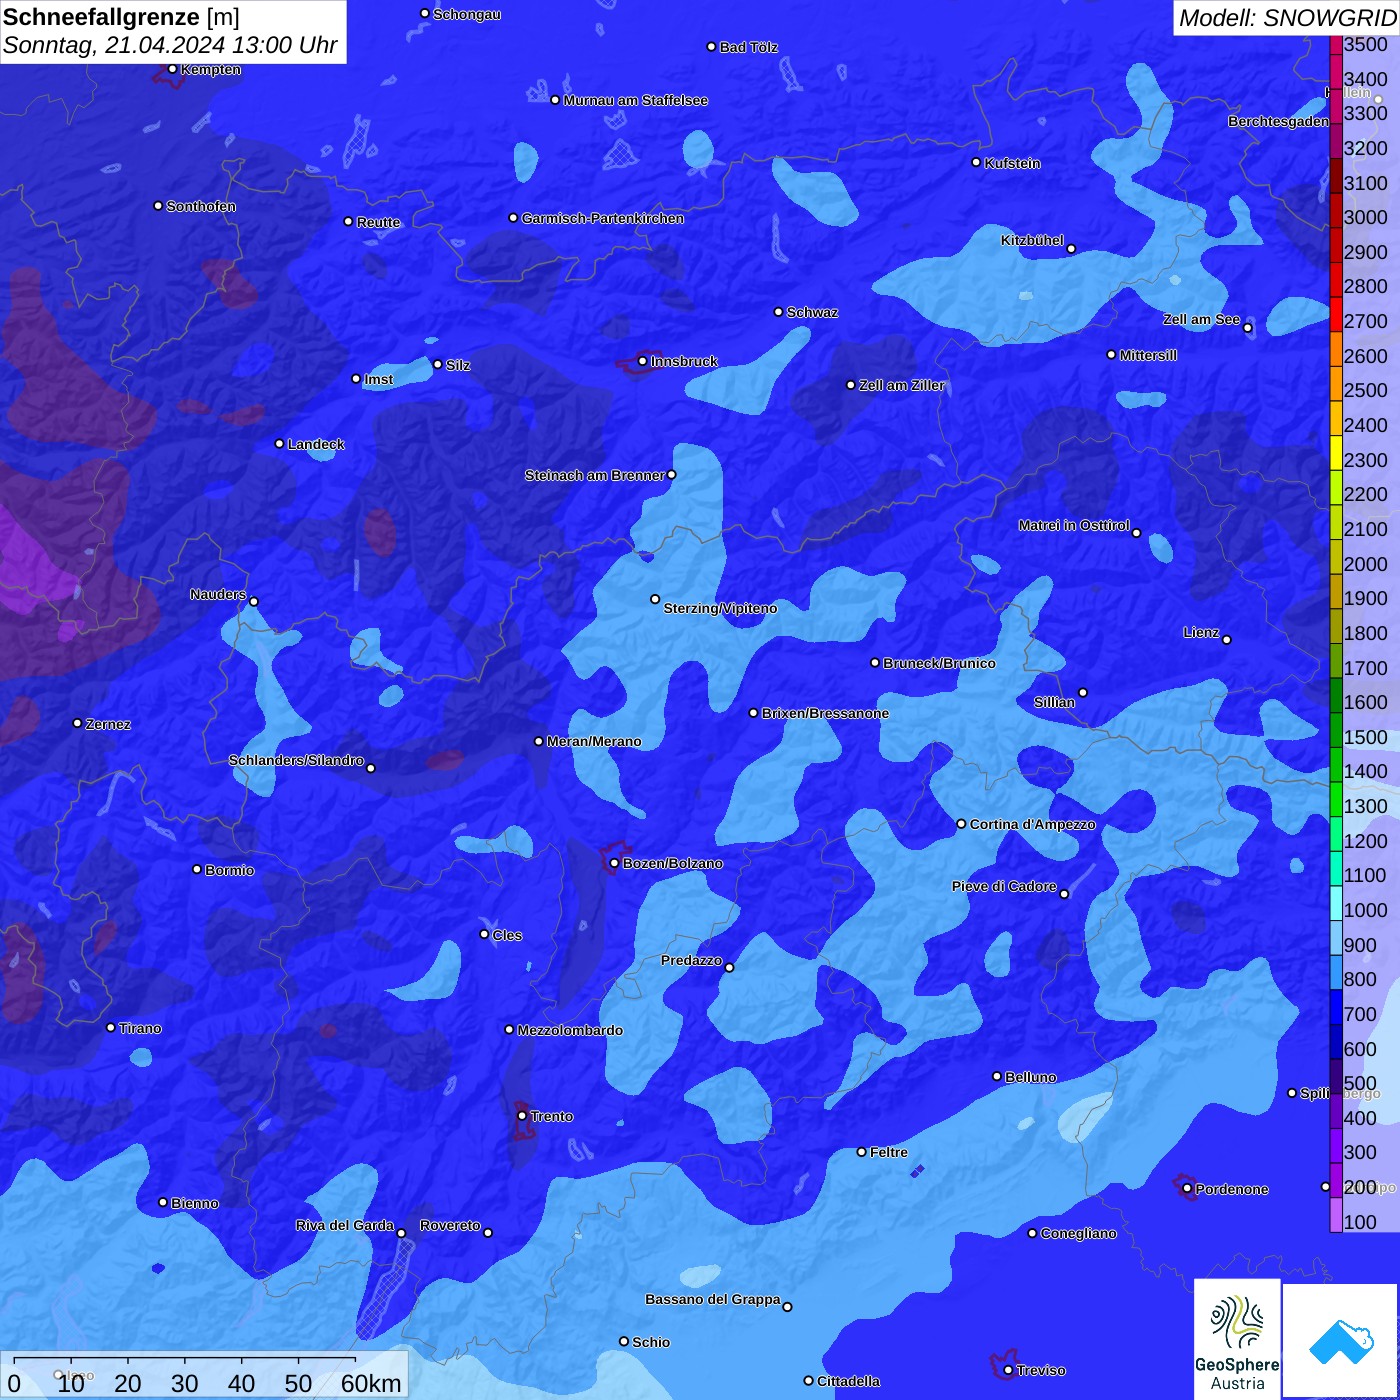Click the Rovereto town label

(x=450, y=1225)
